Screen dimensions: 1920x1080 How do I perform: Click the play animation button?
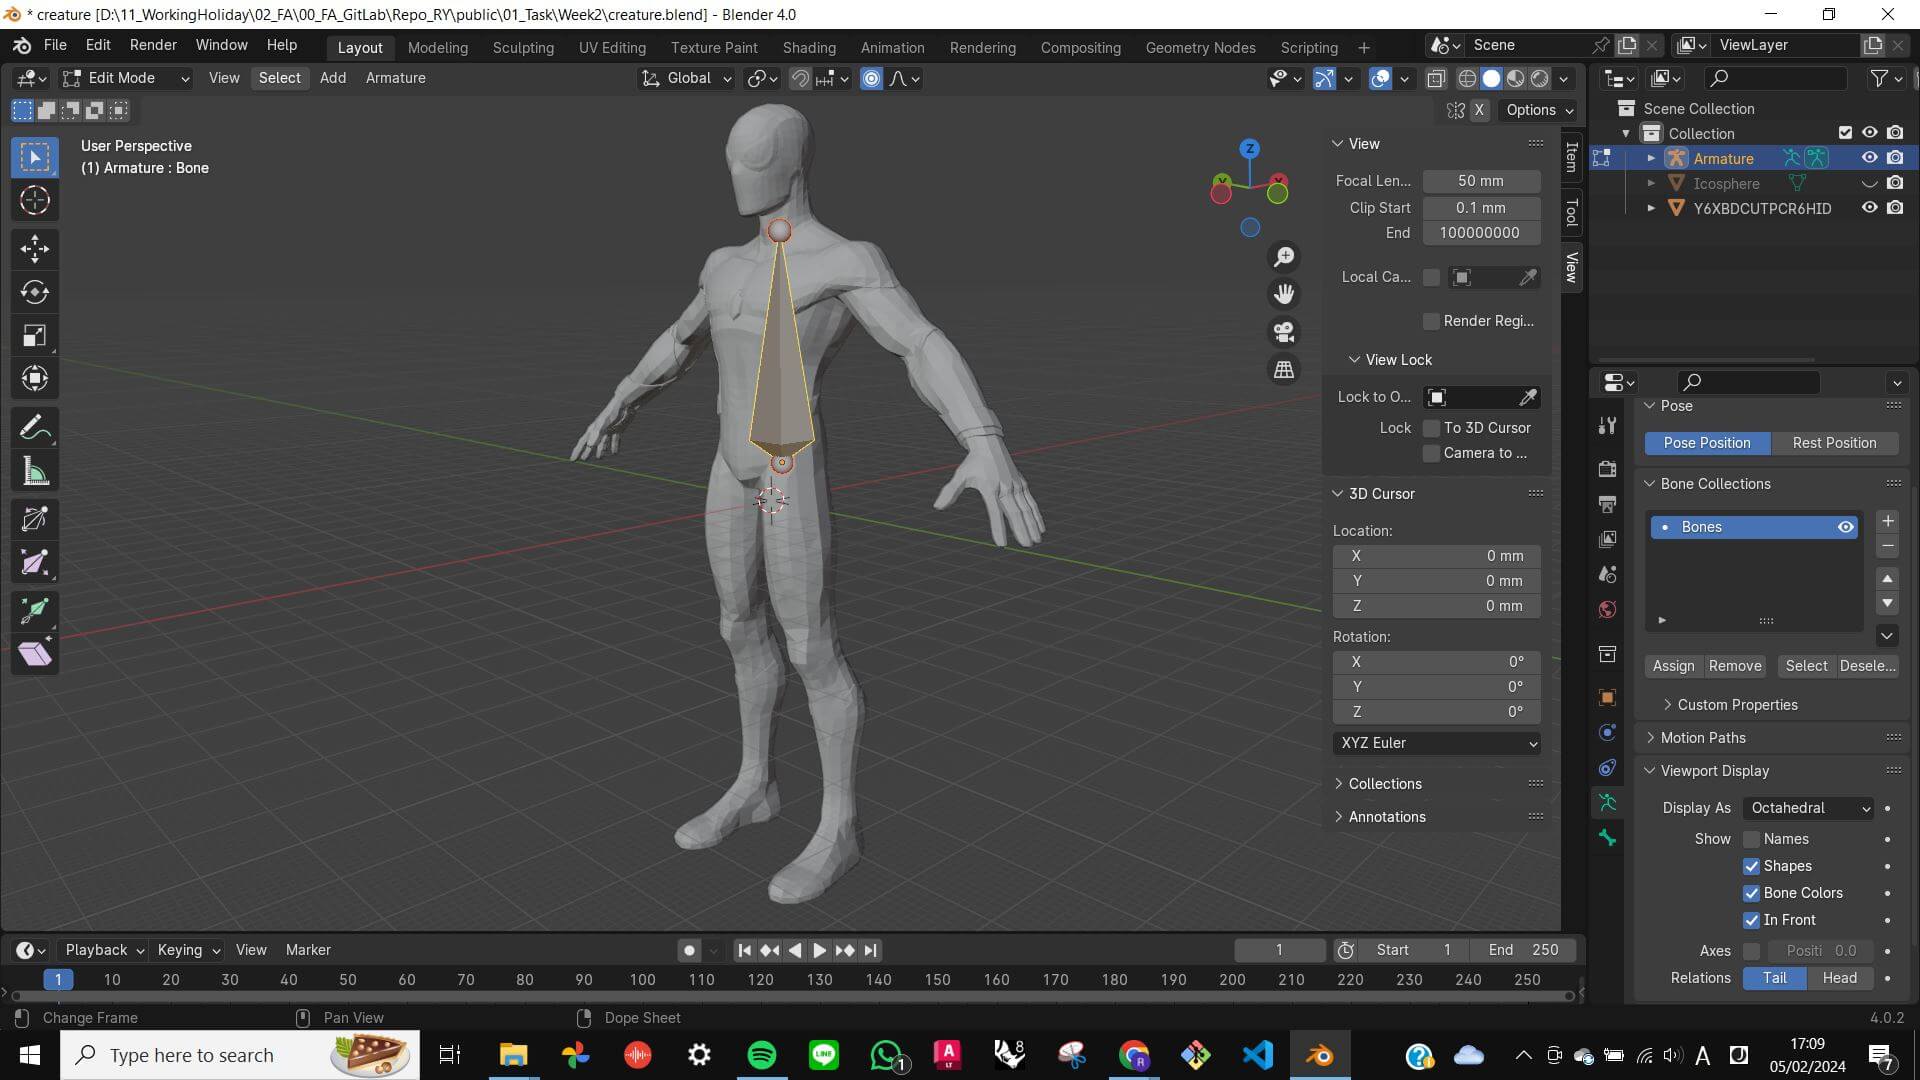tap(819, 950)
